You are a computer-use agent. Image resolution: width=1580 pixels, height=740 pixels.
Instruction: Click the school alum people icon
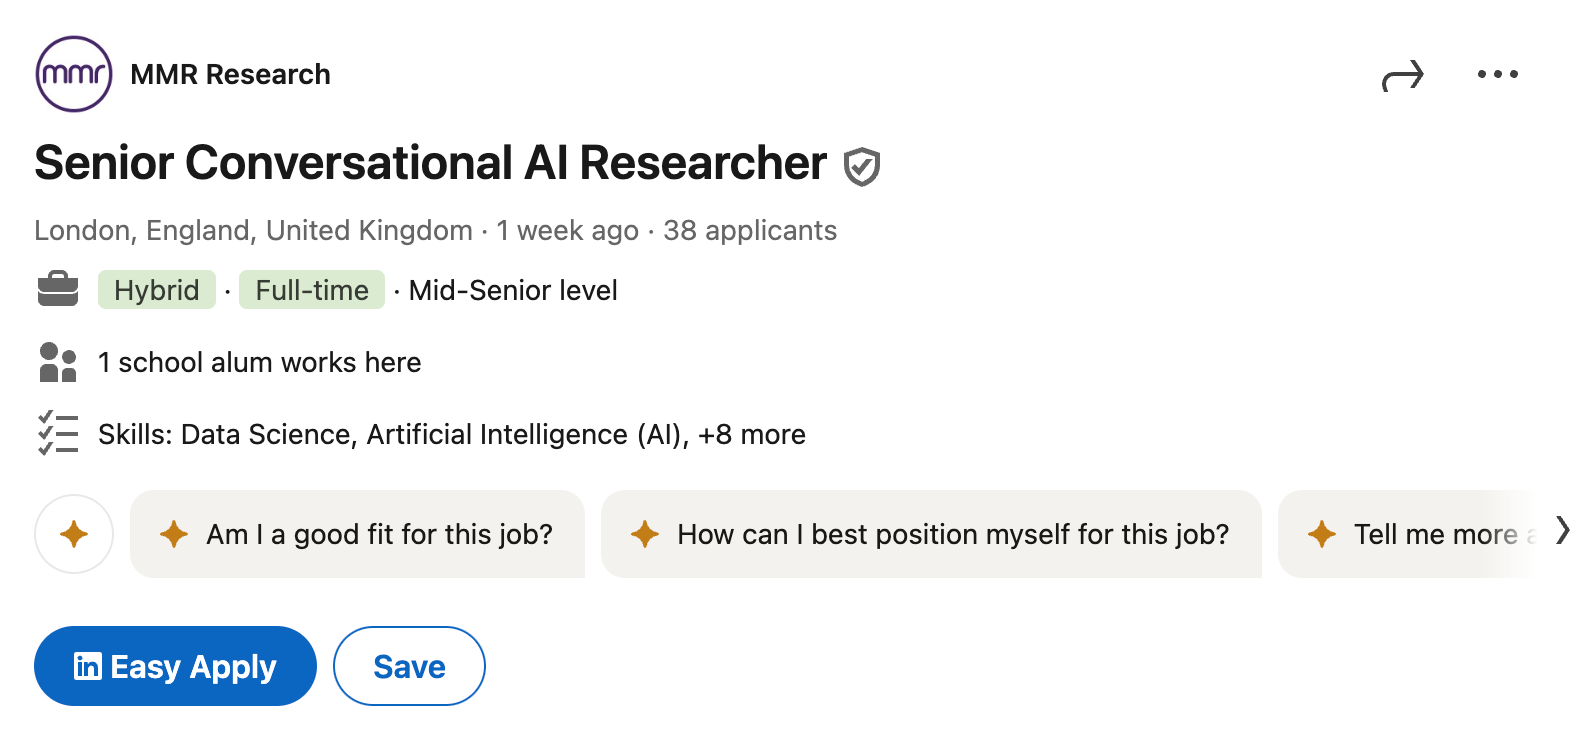pos(57,361)
